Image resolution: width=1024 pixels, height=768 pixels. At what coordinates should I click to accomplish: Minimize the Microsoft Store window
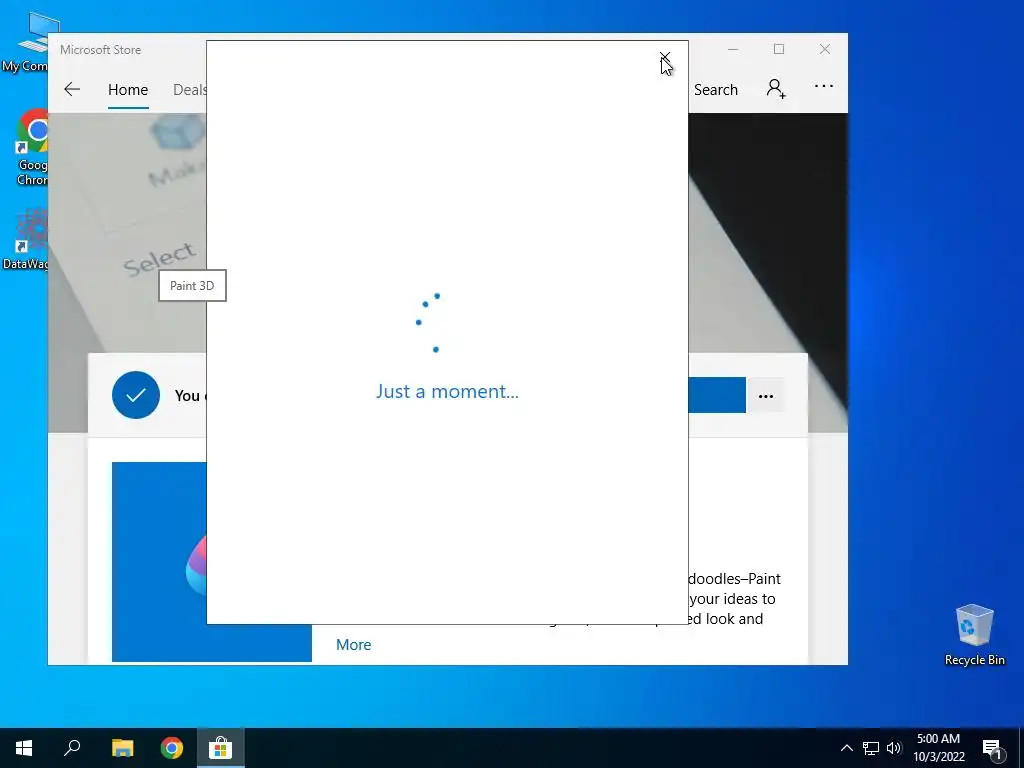pyautogui.click(x=733, y=50)
